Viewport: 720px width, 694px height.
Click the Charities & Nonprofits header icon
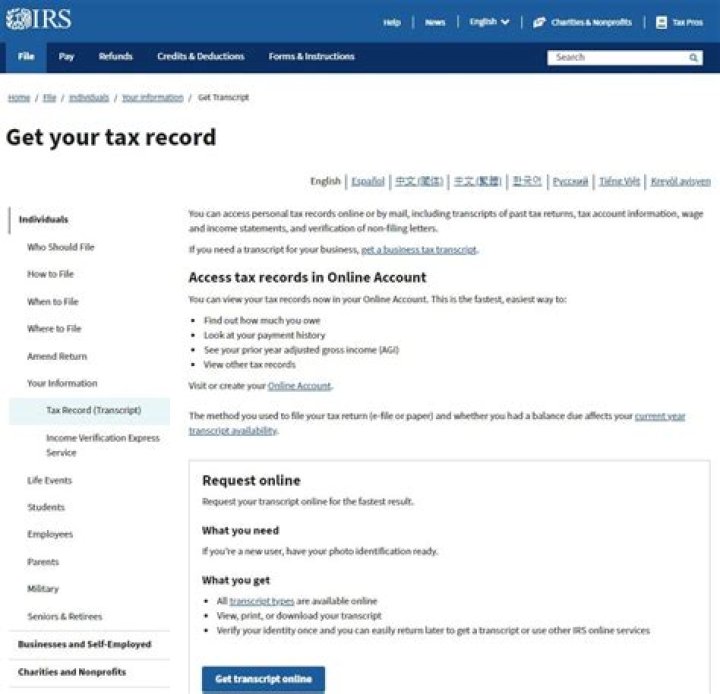(x=539, y=22)
